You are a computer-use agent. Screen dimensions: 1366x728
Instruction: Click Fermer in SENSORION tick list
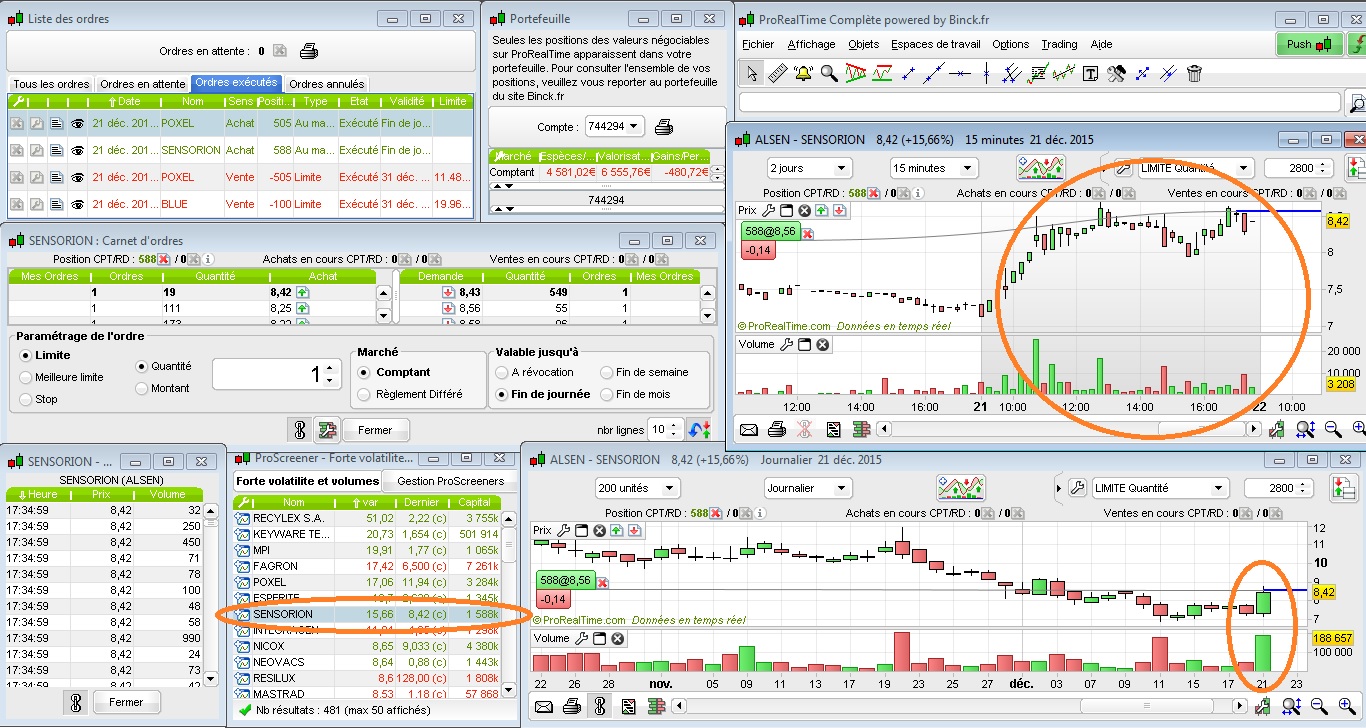pyautogui.click(x=127, y=702)
